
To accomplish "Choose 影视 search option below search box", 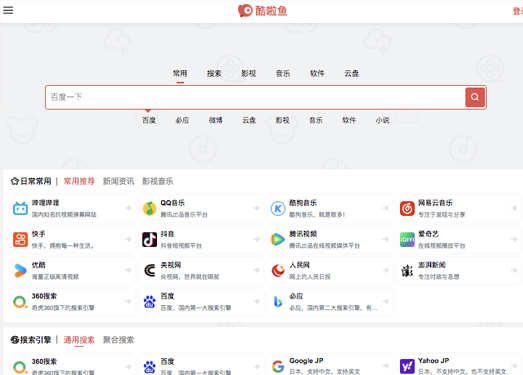I will point(282,120).
